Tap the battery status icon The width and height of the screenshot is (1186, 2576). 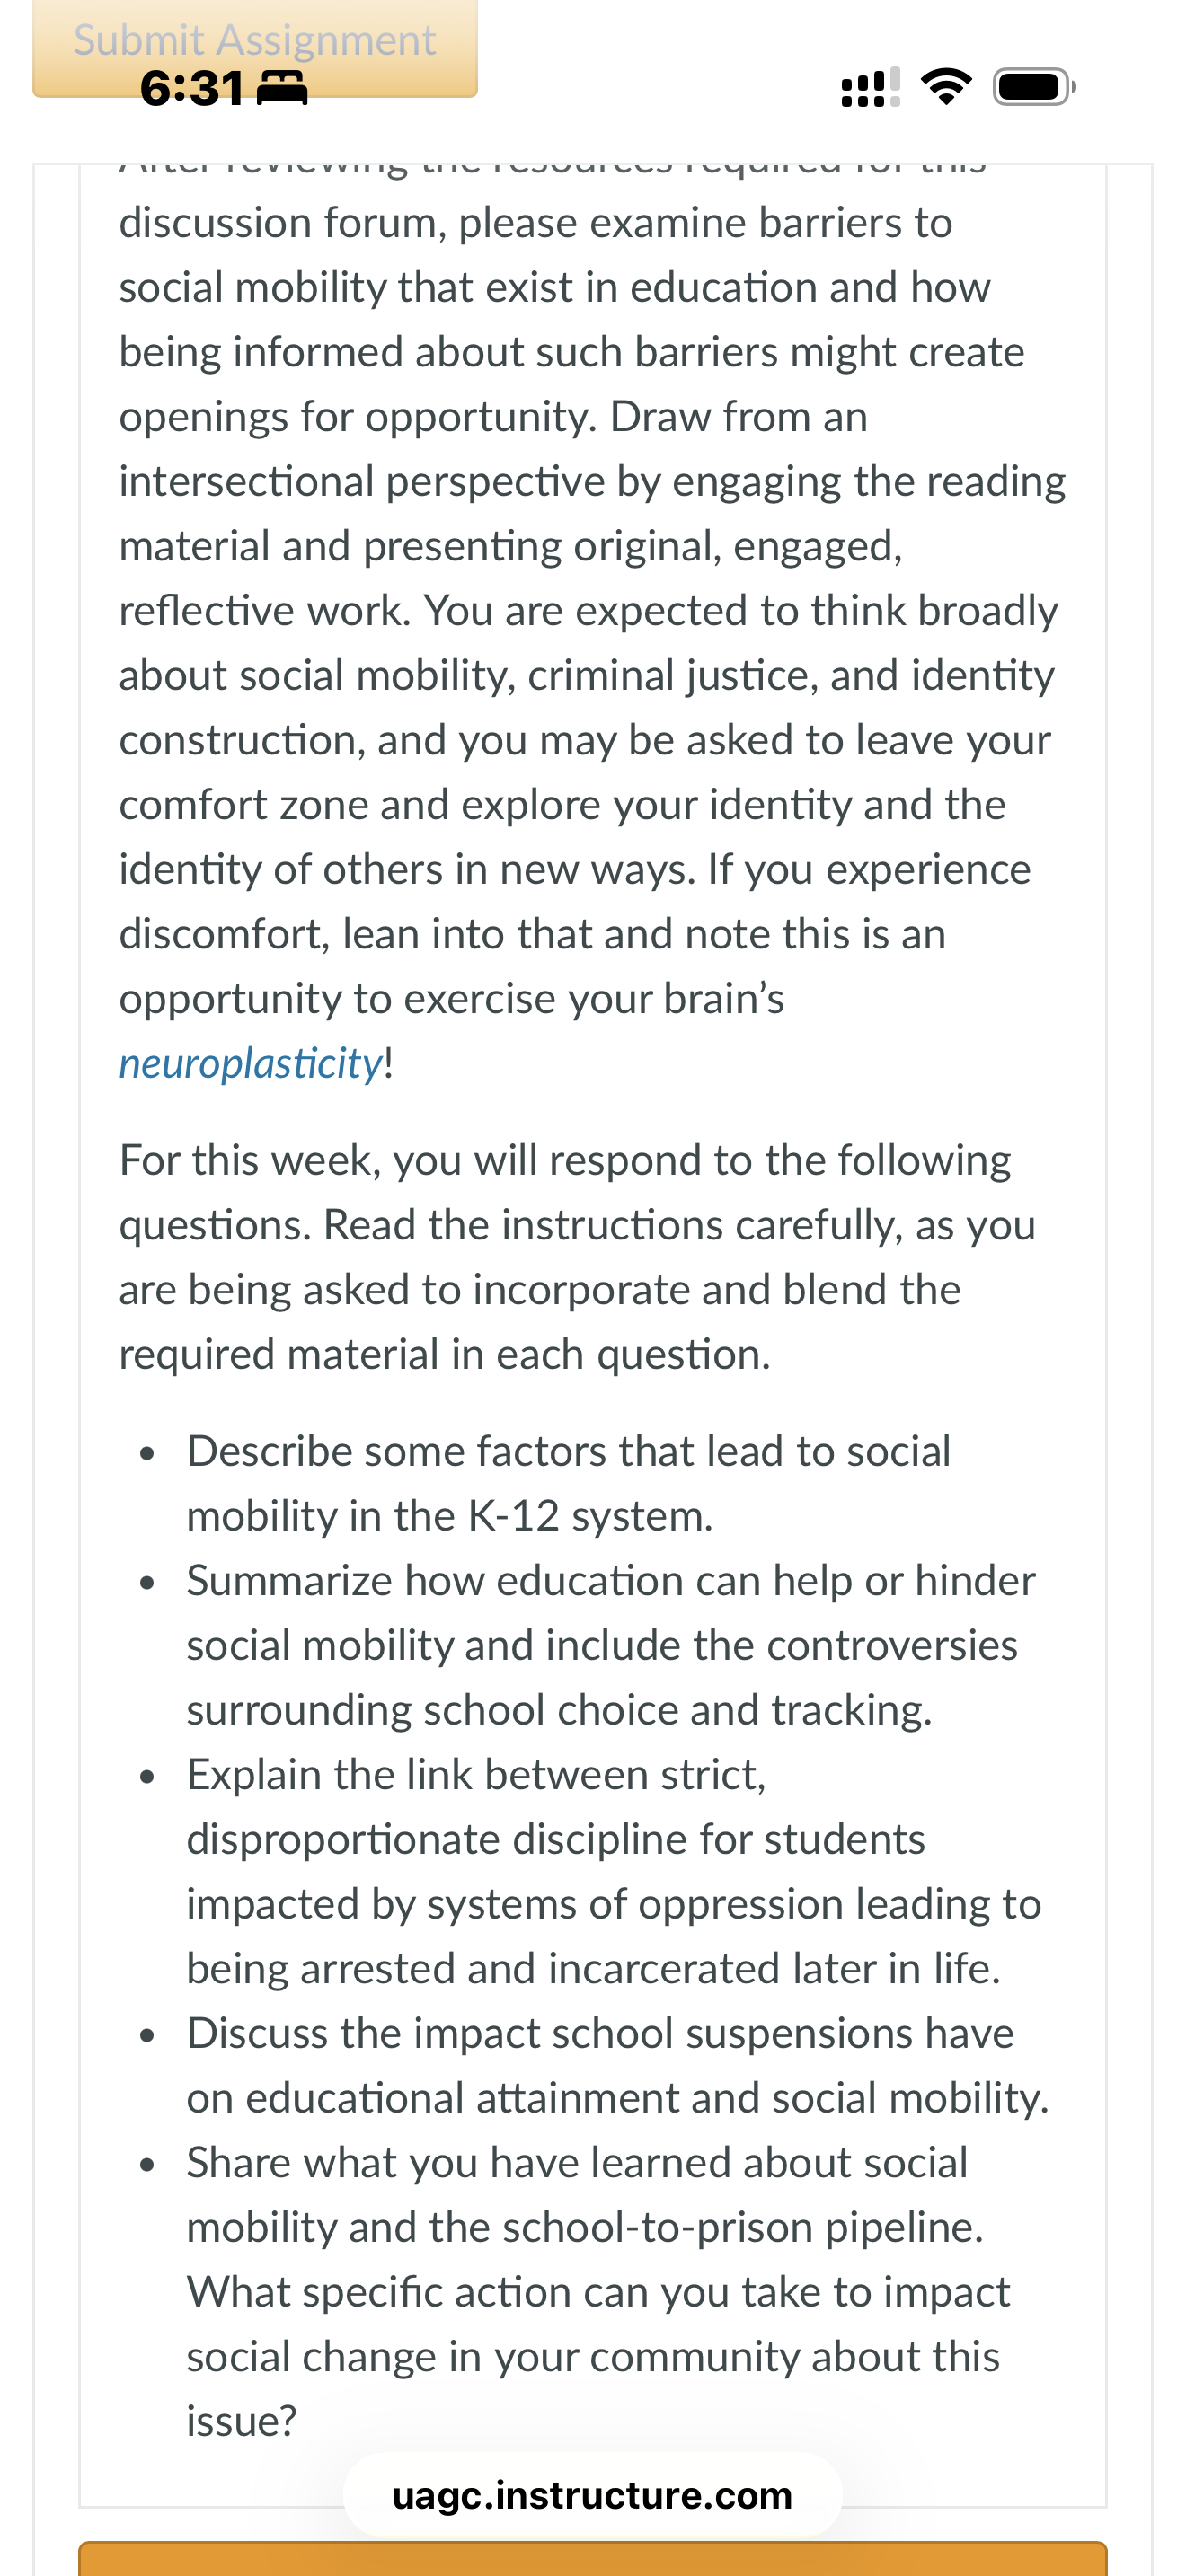coord(1035,87)
